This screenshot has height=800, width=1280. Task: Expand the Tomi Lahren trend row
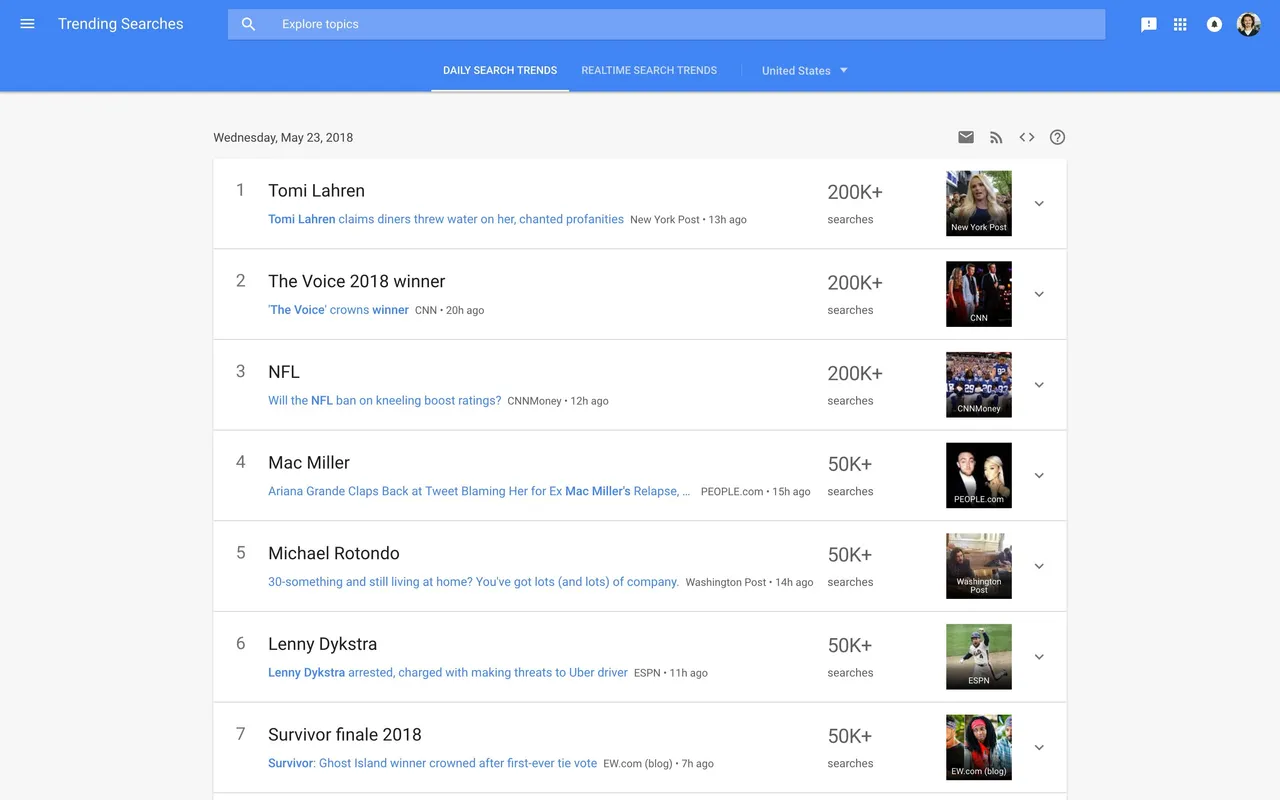[x=1039, y=204]
